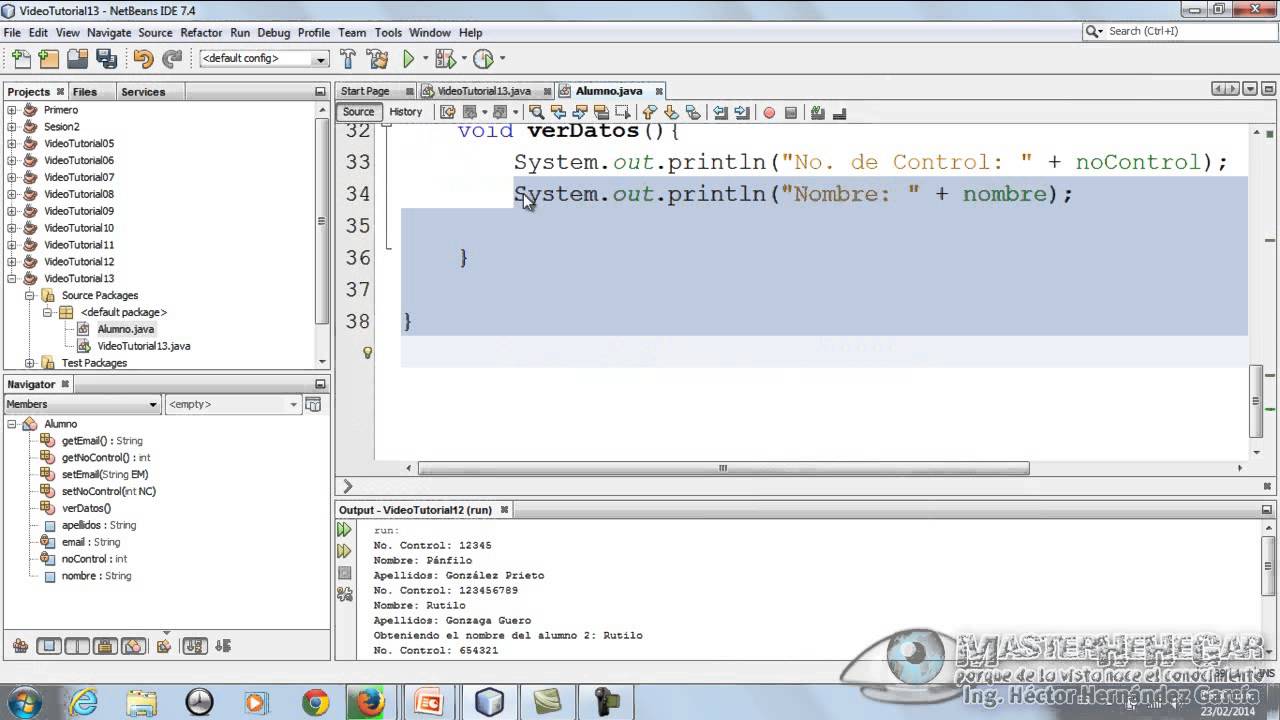Undo the last edit with the Undo arrow

pos(143,59)
